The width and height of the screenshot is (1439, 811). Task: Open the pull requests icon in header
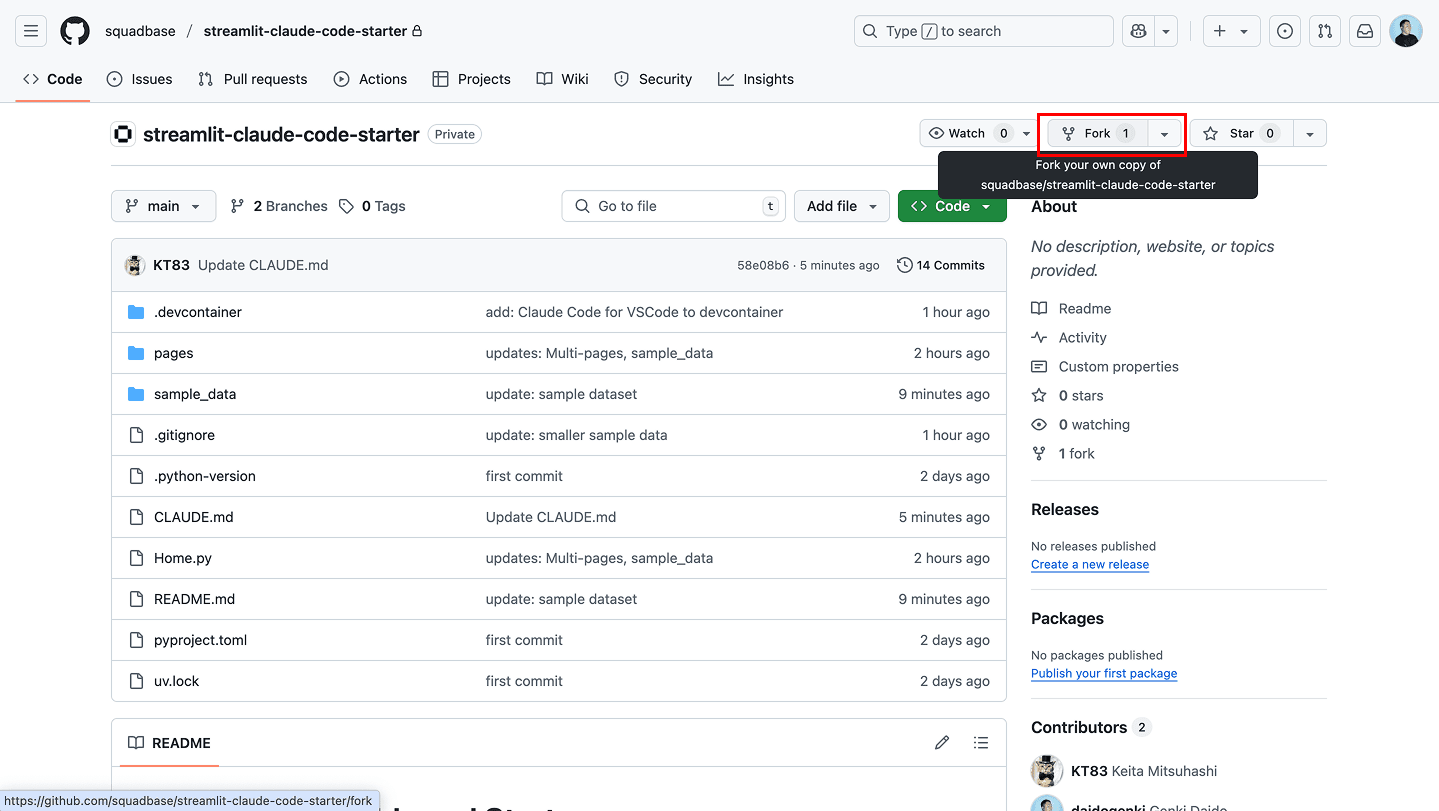[x=1324, y=31]
